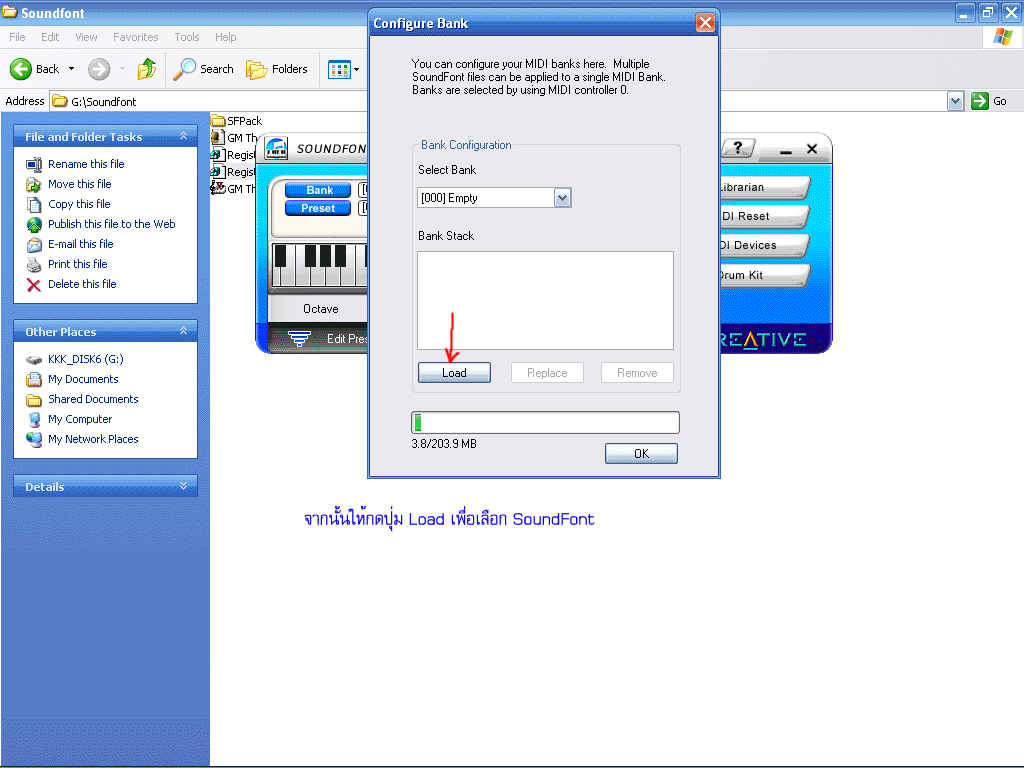Click the E-mail this file link
1024x768 pixels.
tap(81, 244)
